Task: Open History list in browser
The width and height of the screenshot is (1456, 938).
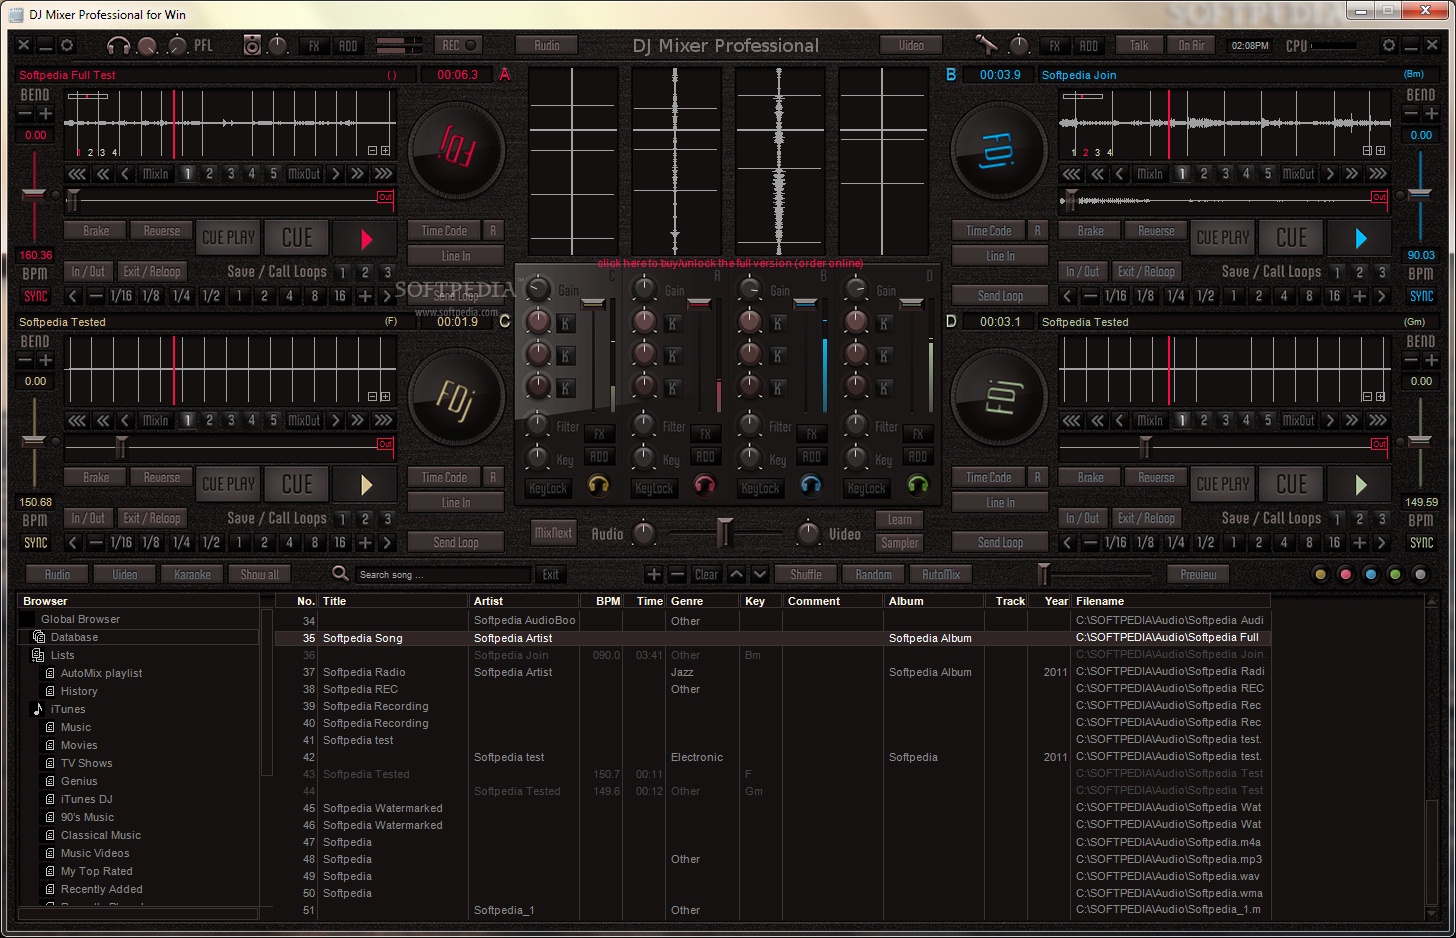Action: [x=79, y=691]
